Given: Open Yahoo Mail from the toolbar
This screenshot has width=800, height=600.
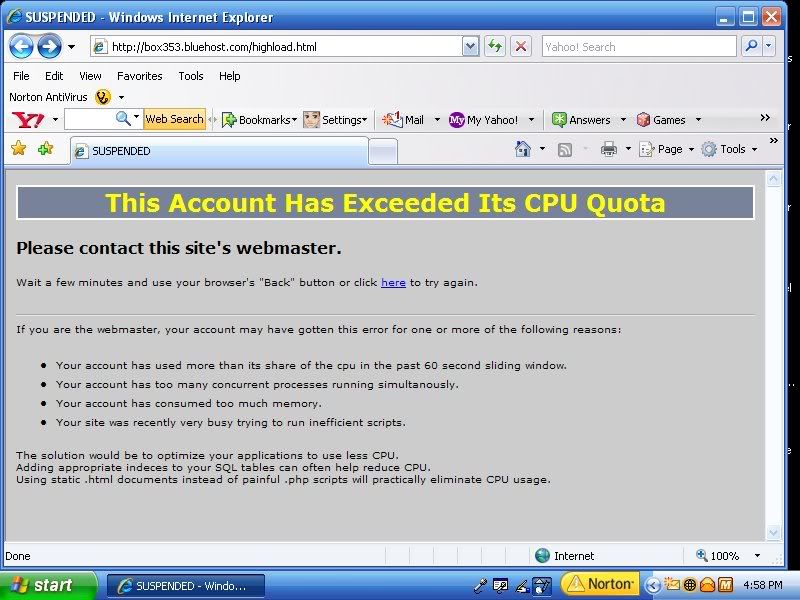Looking at the screenshot, I should point(404,120).
